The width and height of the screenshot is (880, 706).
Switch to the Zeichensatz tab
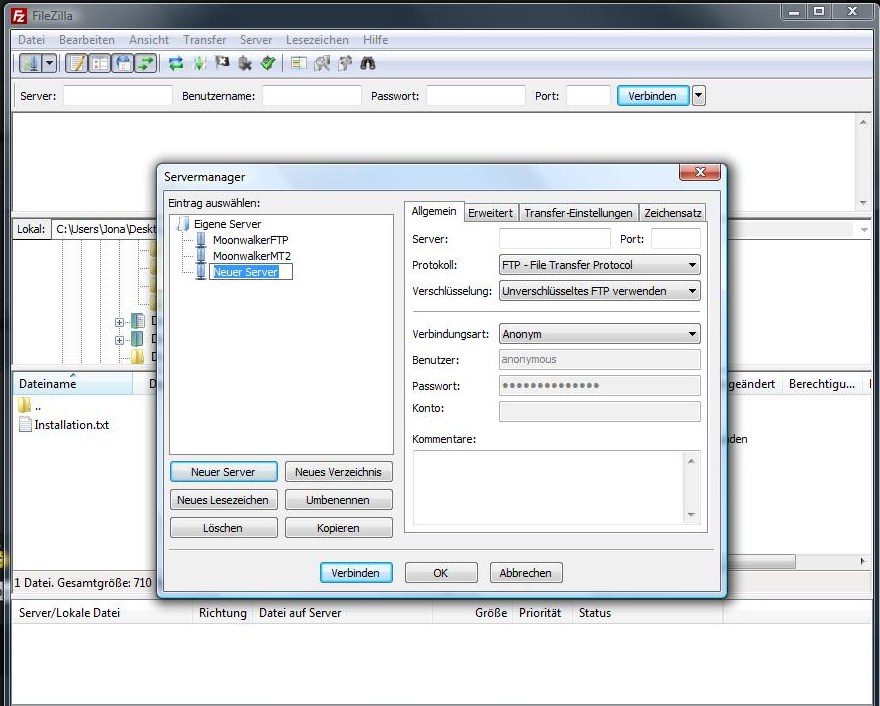point(672,213)
